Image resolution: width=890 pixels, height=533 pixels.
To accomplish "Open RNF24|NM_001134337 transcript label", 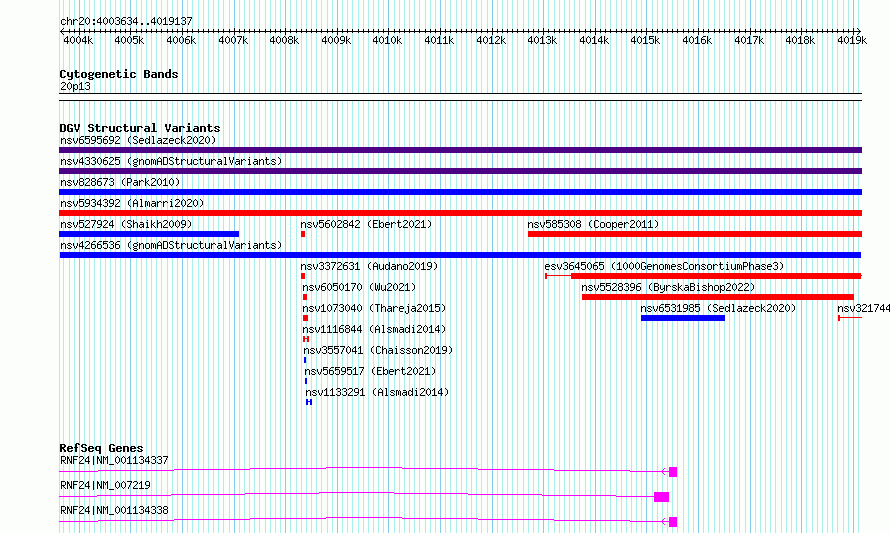I will [x=114, y=460].
